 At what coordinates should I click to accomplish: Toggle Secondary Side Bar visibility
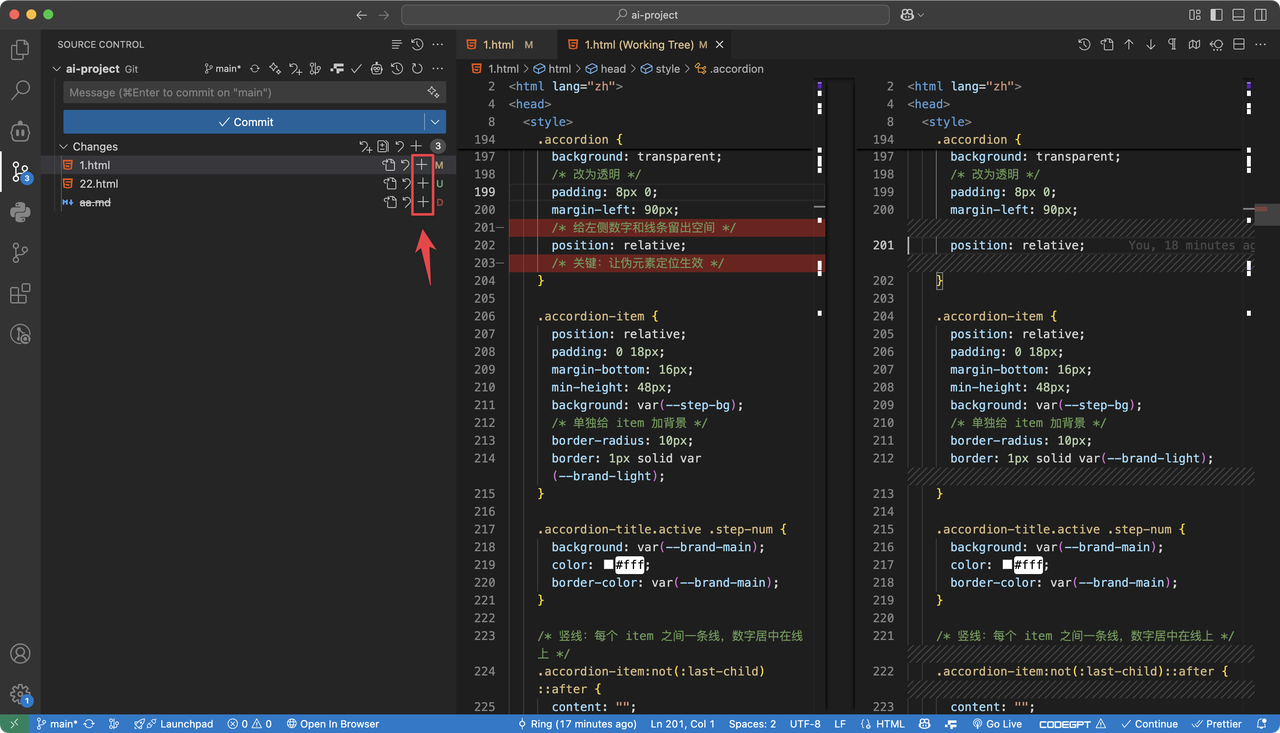(x=1260, y=15)
